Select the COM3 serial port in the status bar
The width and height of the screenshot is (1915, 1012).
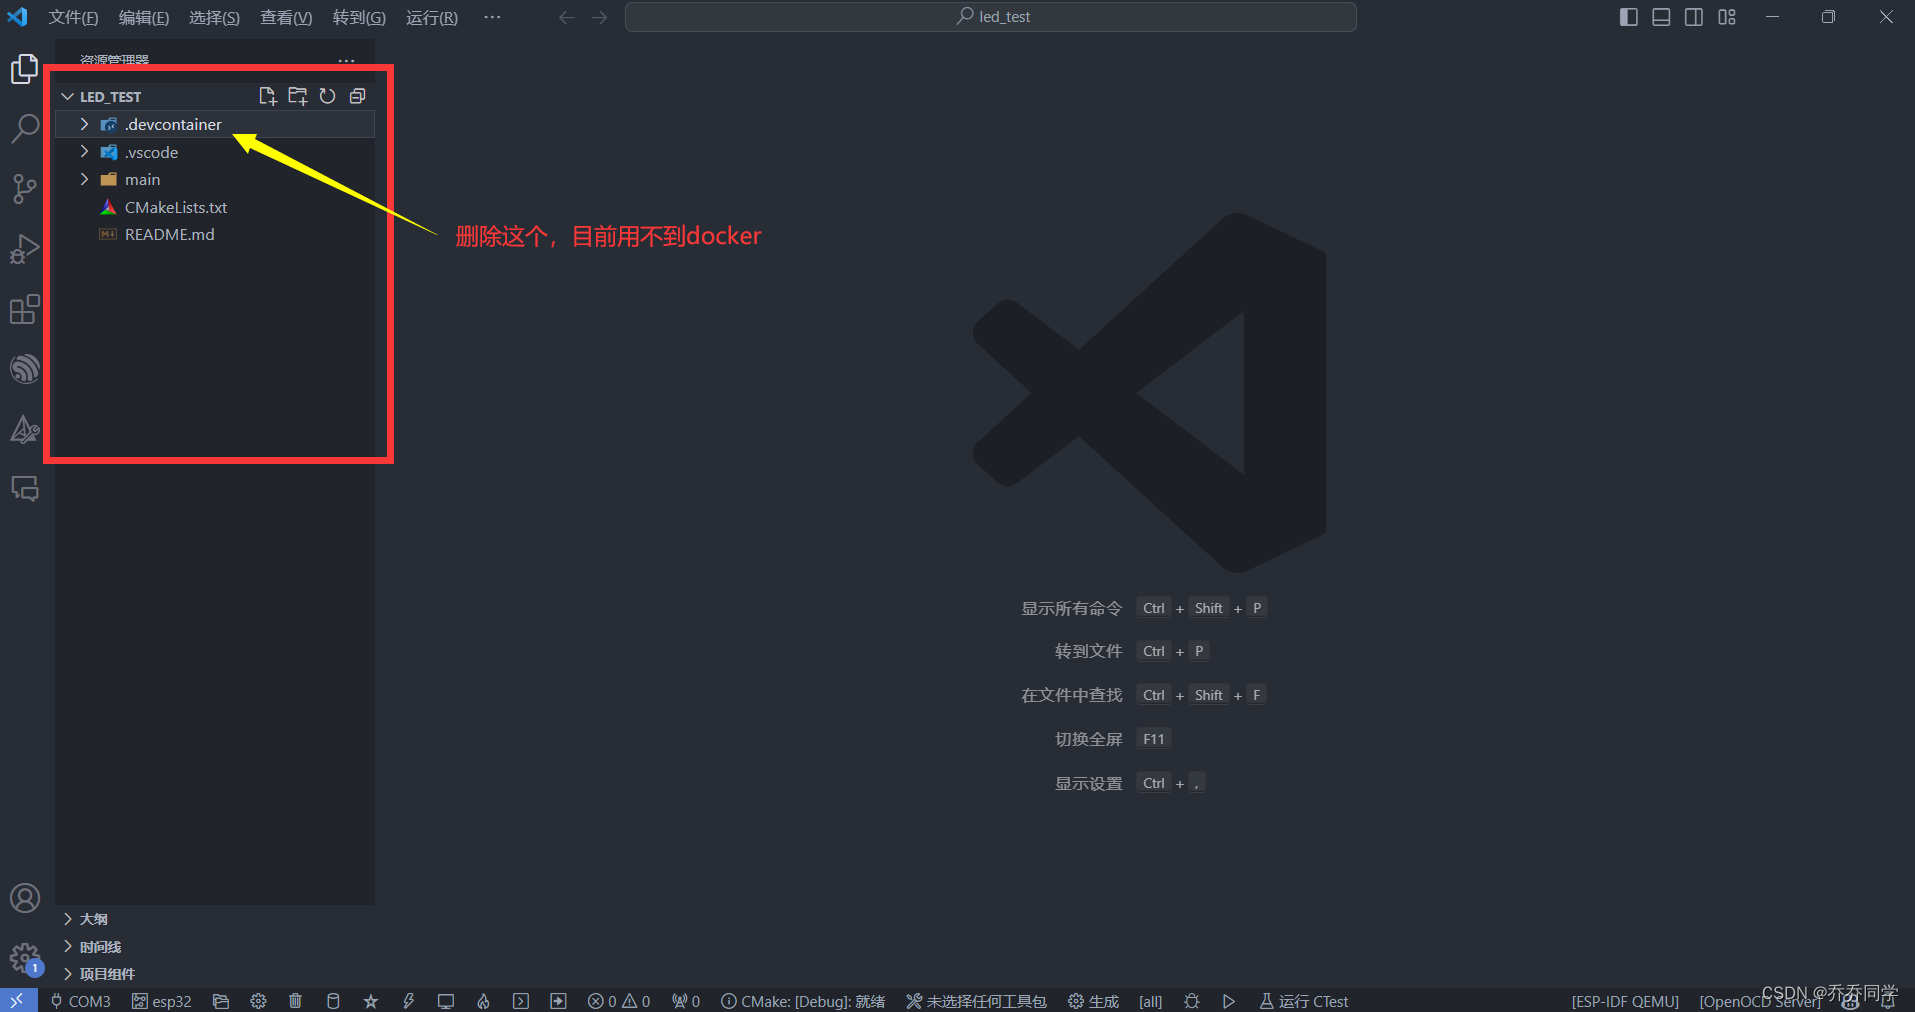[80, 1001]
